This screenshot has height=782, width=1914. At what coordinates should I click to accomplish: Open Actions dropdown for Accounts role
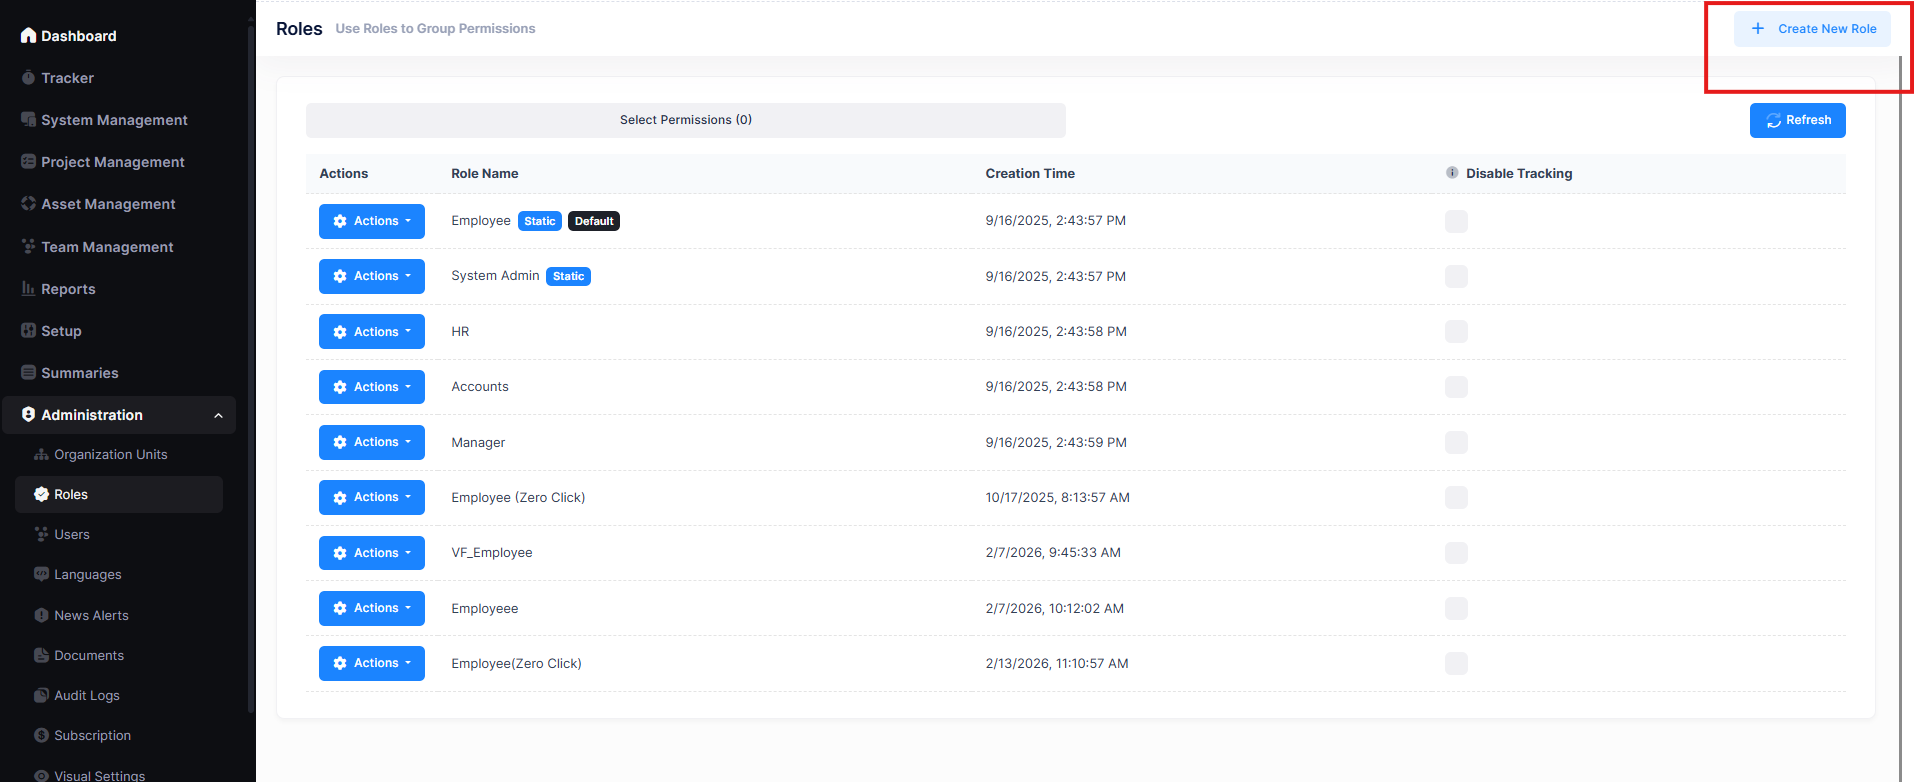click(372, 387)
